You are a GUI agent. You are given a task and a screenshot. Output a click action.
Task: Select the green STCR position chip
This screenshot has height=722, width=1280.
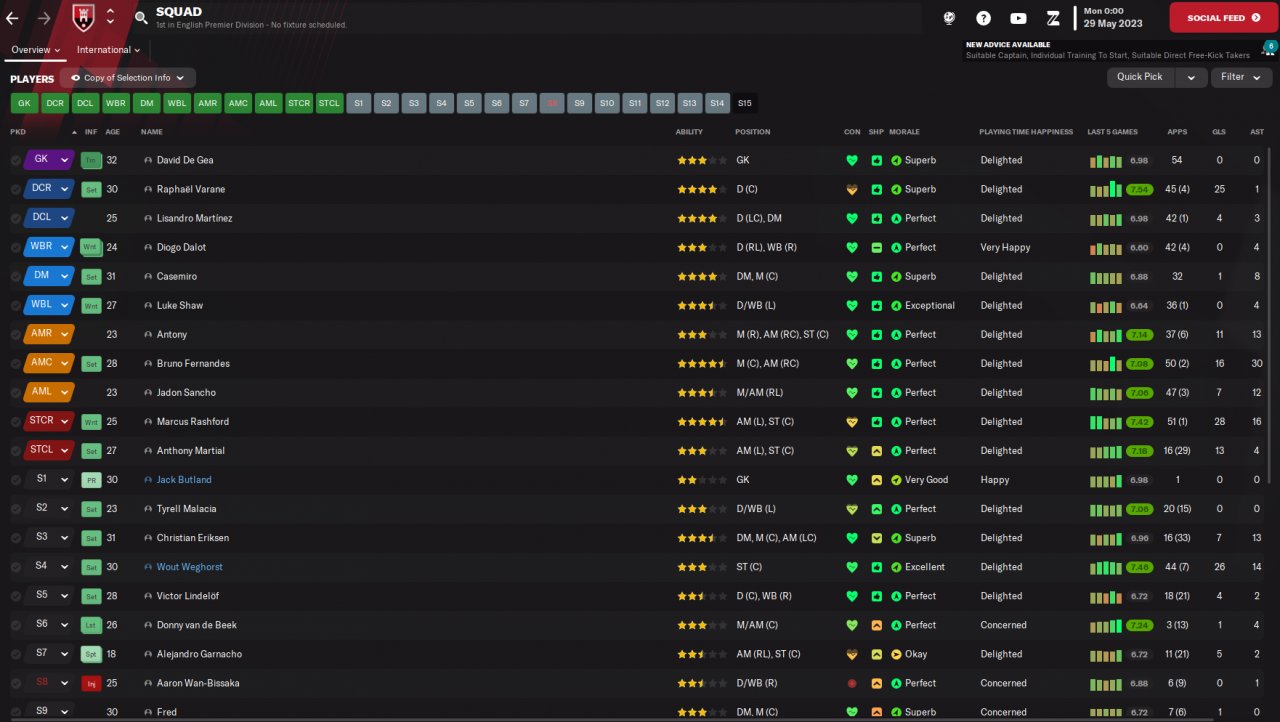[299, 103]
